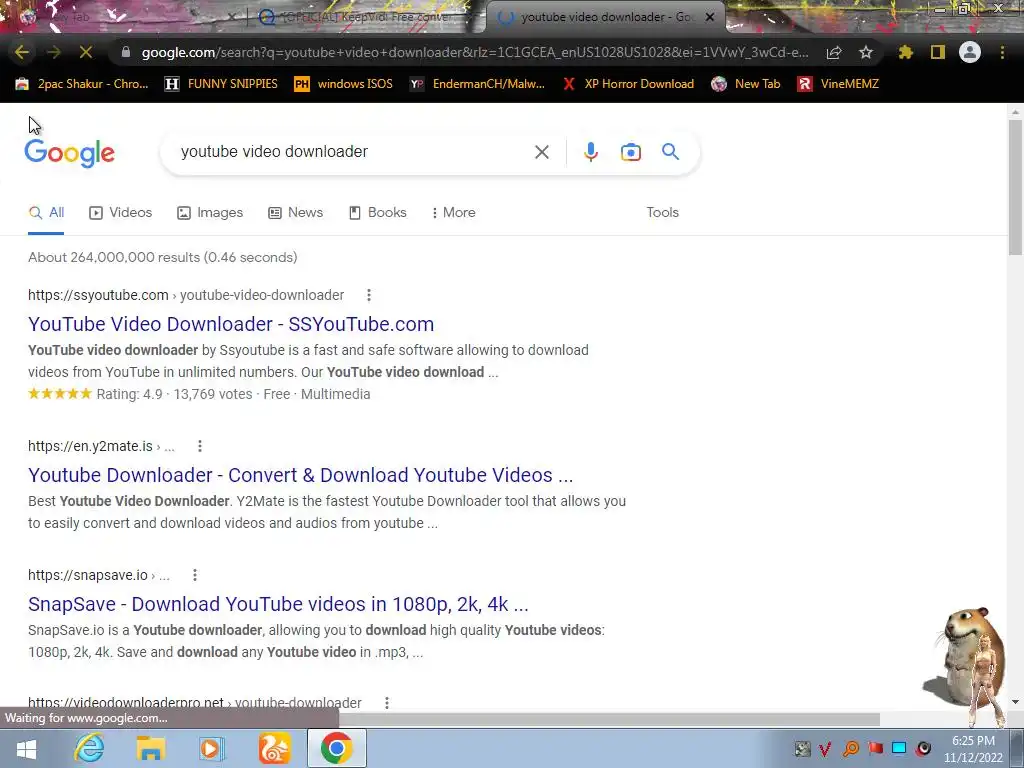Open Youtube Downloader - Convert & Download link
1024x768 pixels.
pos(300,475)
